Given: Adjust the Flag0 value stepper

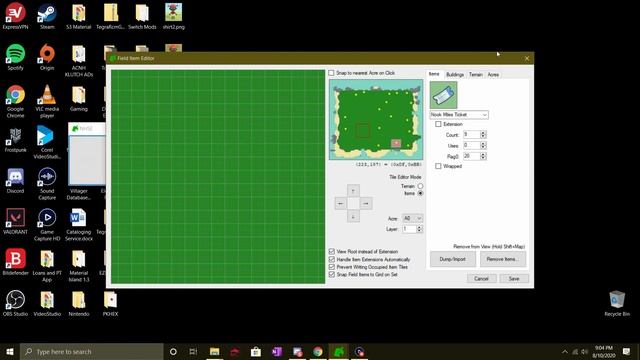Looking at the screenshot, I should tap(483, 156).
